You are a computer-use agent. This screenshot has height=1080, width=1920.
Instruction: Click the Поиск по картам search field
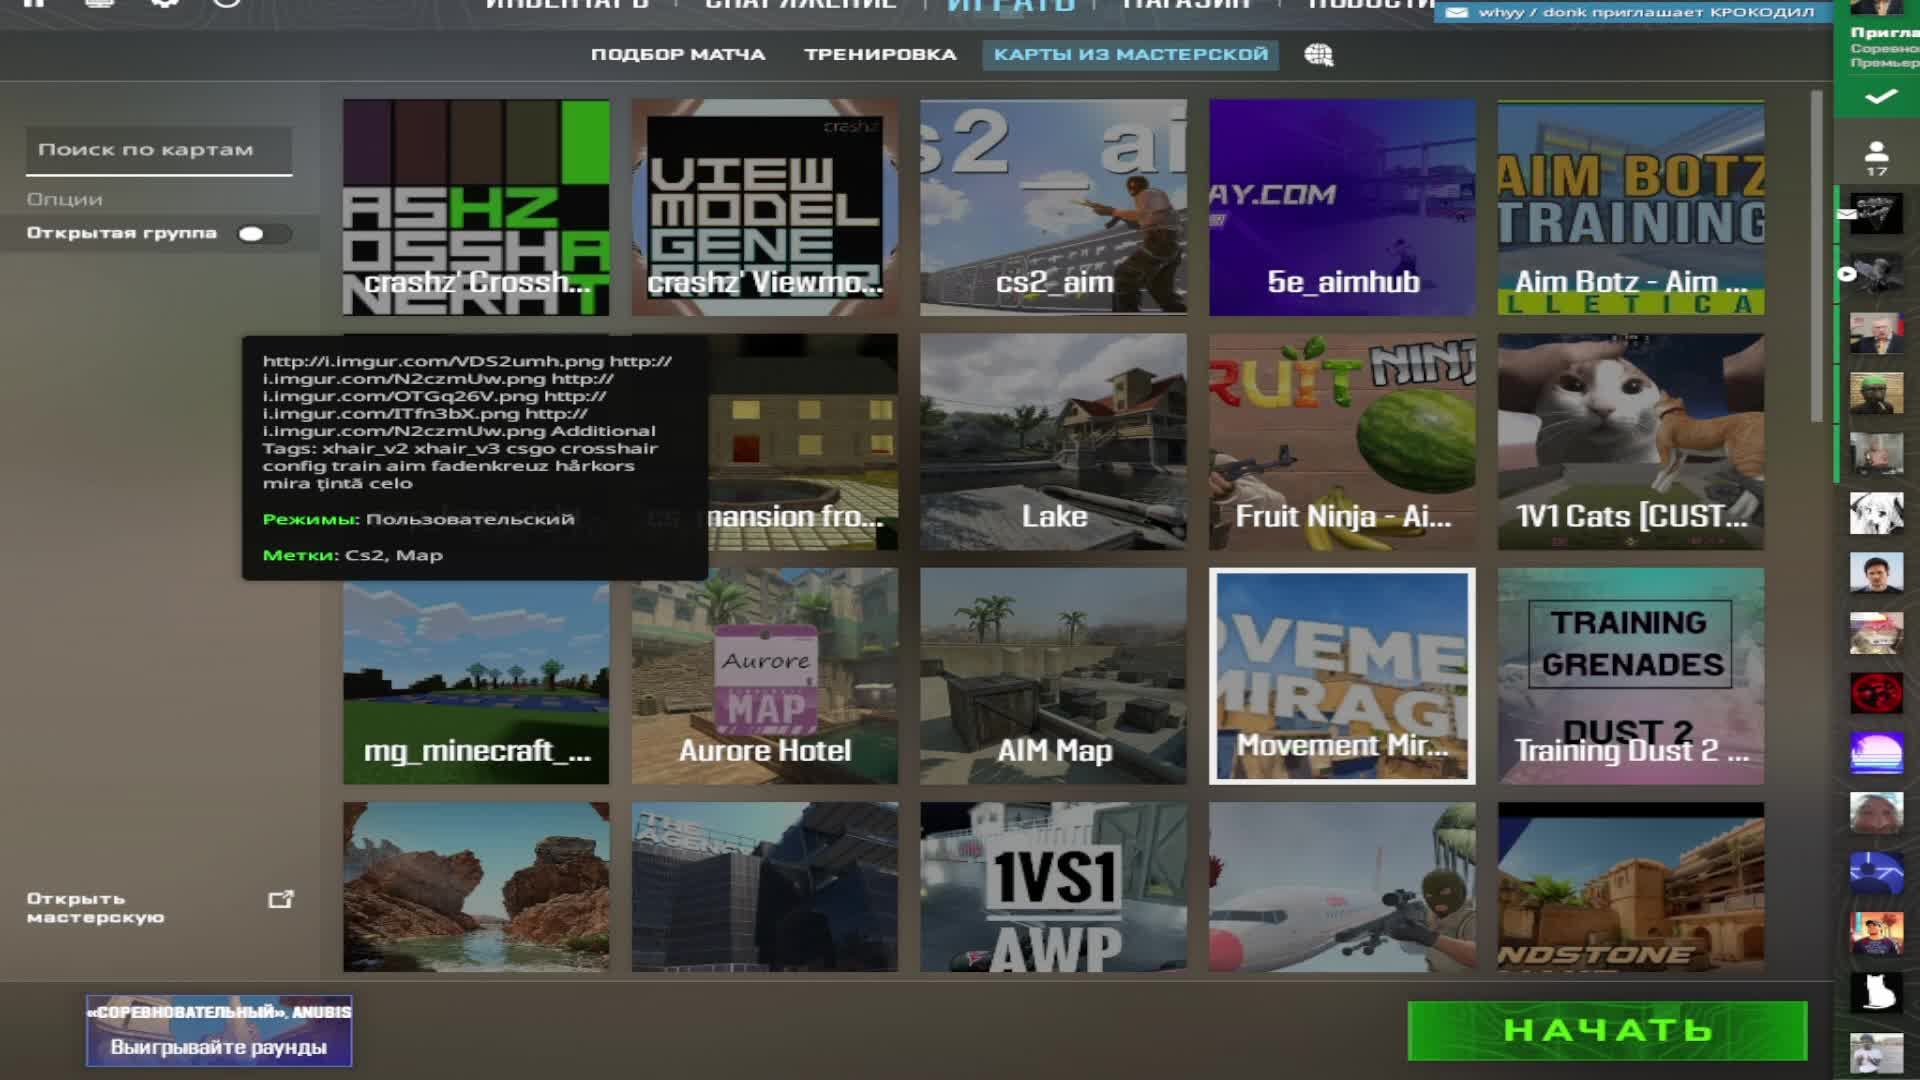[158, 150]
